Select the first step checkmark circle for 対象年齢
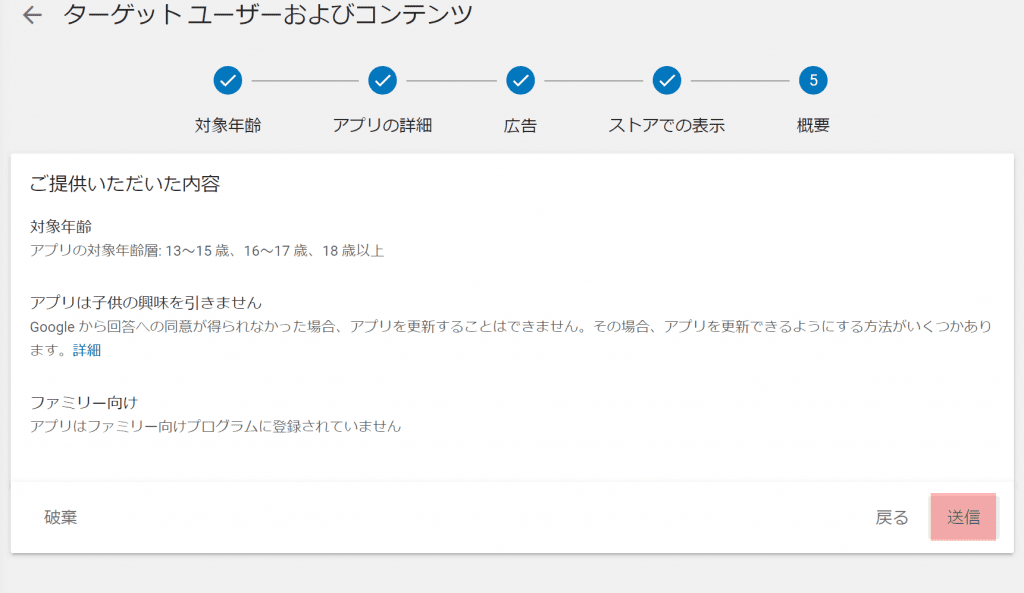The image size is (1024, 593). (x=228, y=80)
